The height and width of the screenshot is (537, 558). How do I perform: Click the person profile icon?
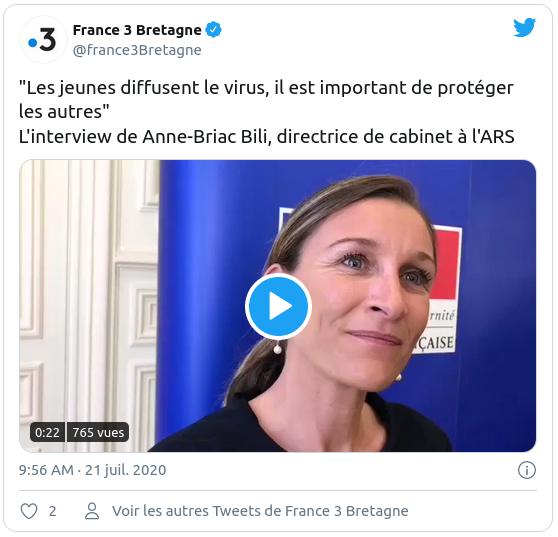[92, 511]
